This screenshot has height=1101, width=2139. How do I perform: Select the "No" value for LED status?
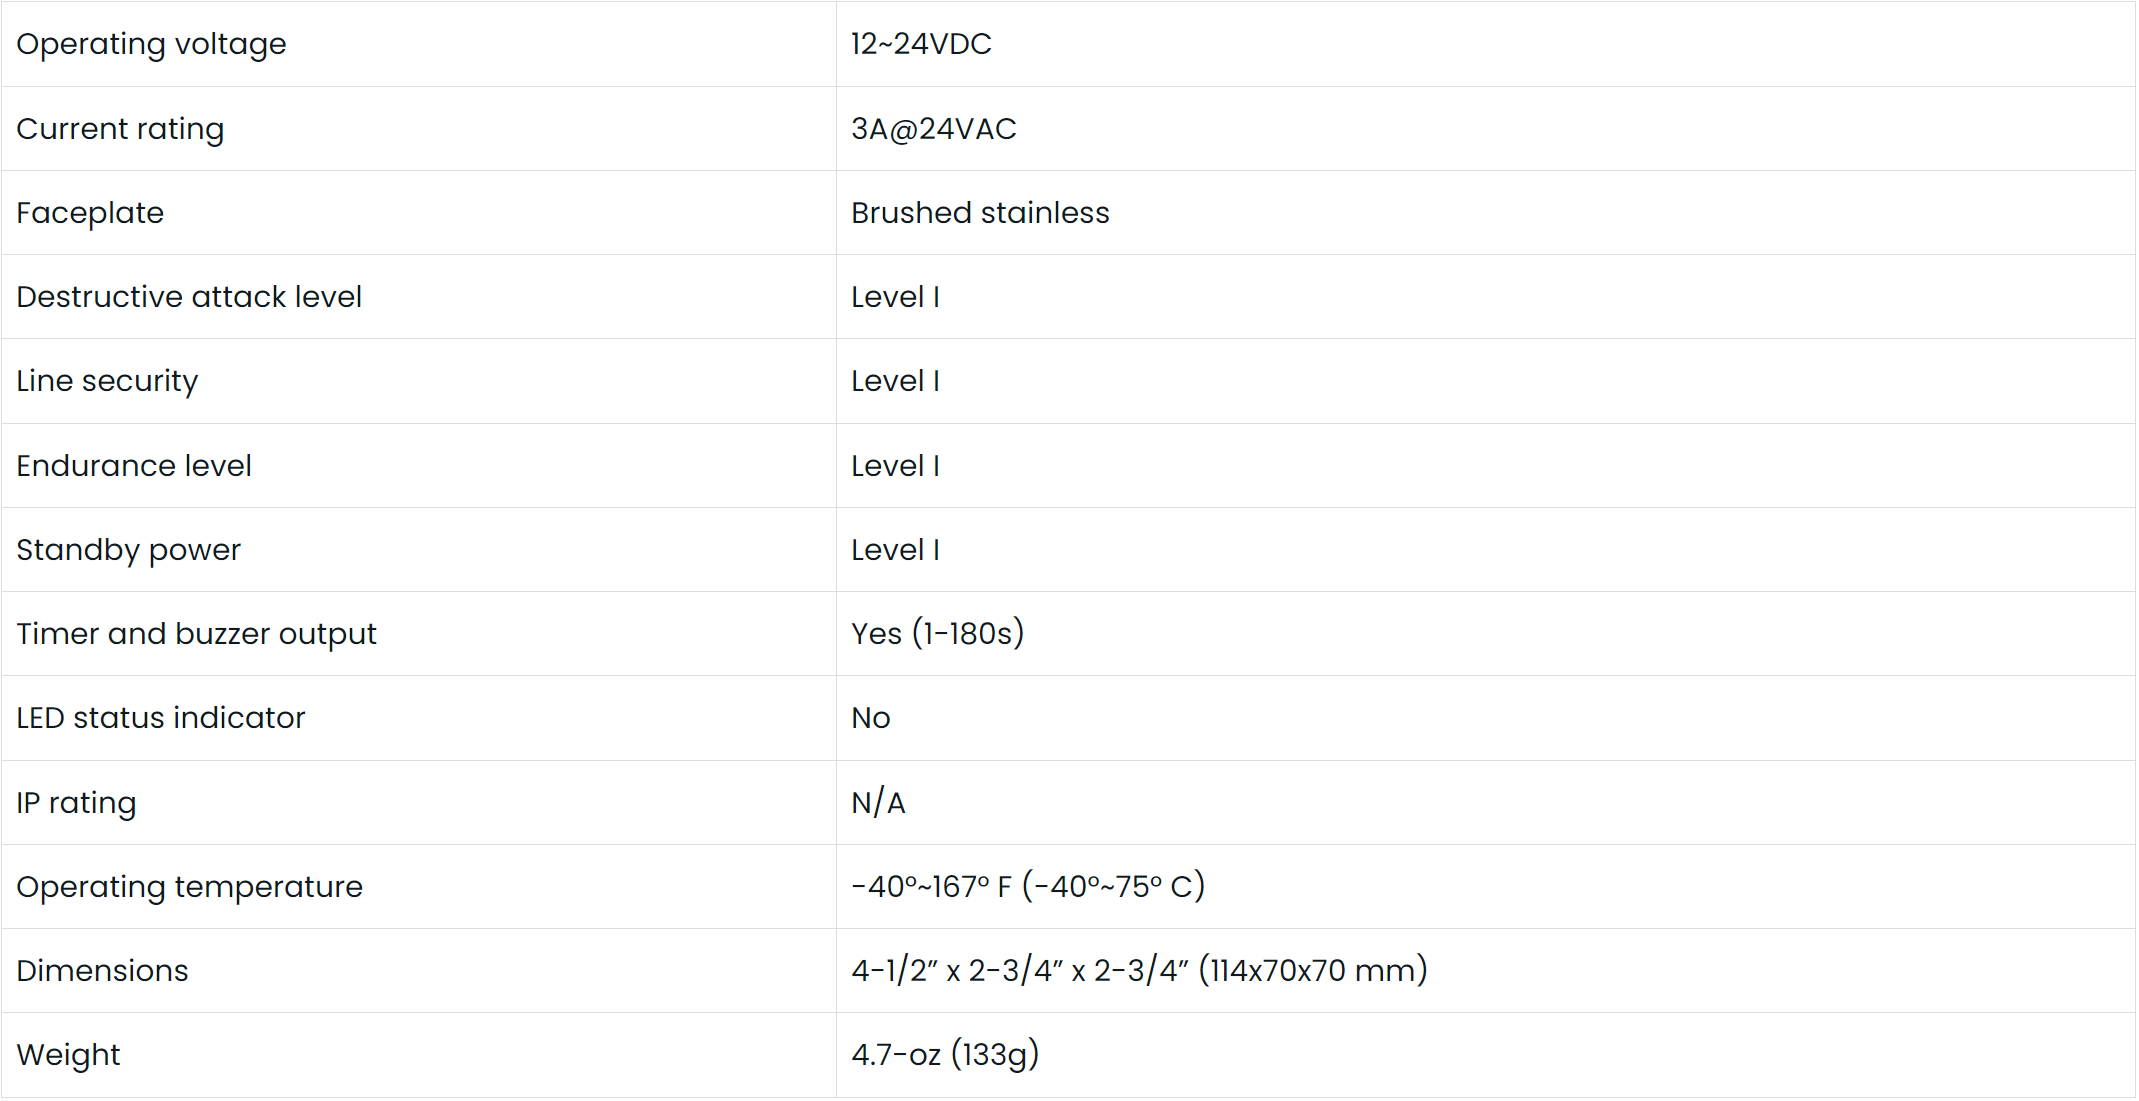[x=870, y=718]
